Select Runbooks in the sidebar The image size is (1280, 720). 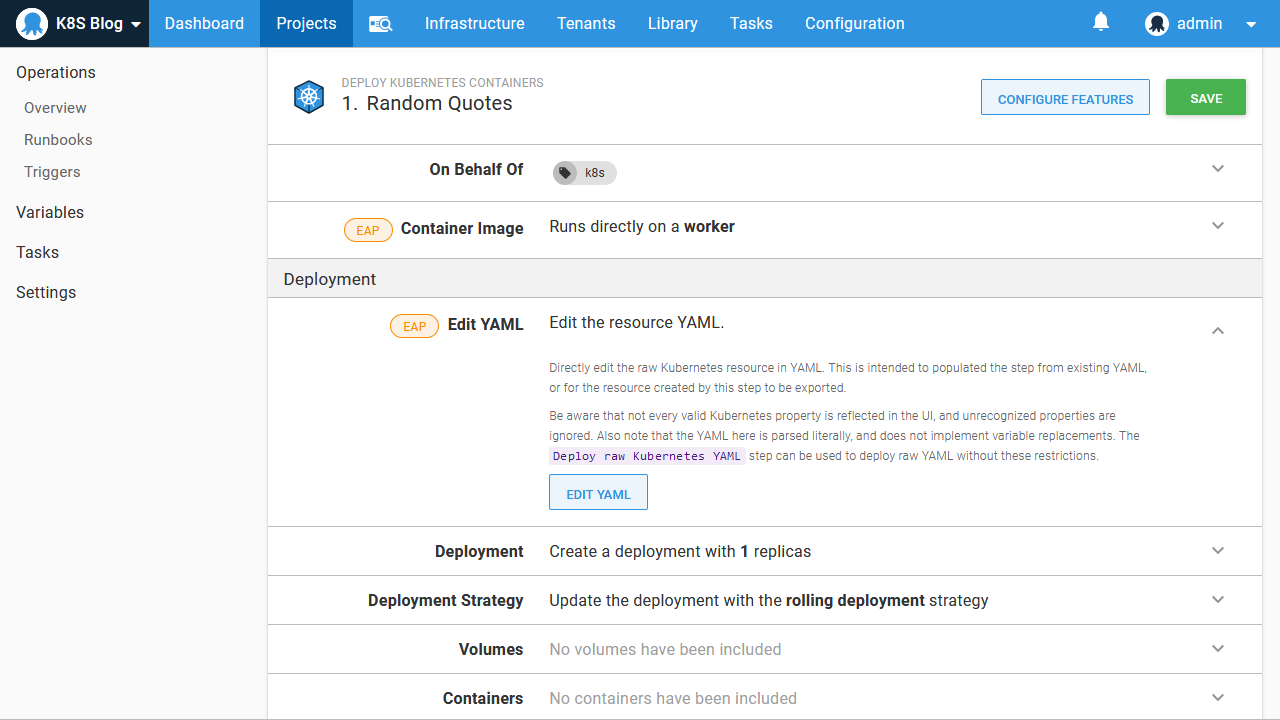58,140
